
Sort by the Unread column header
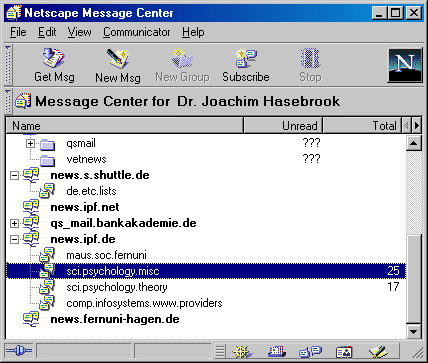(x=283, y=126)
